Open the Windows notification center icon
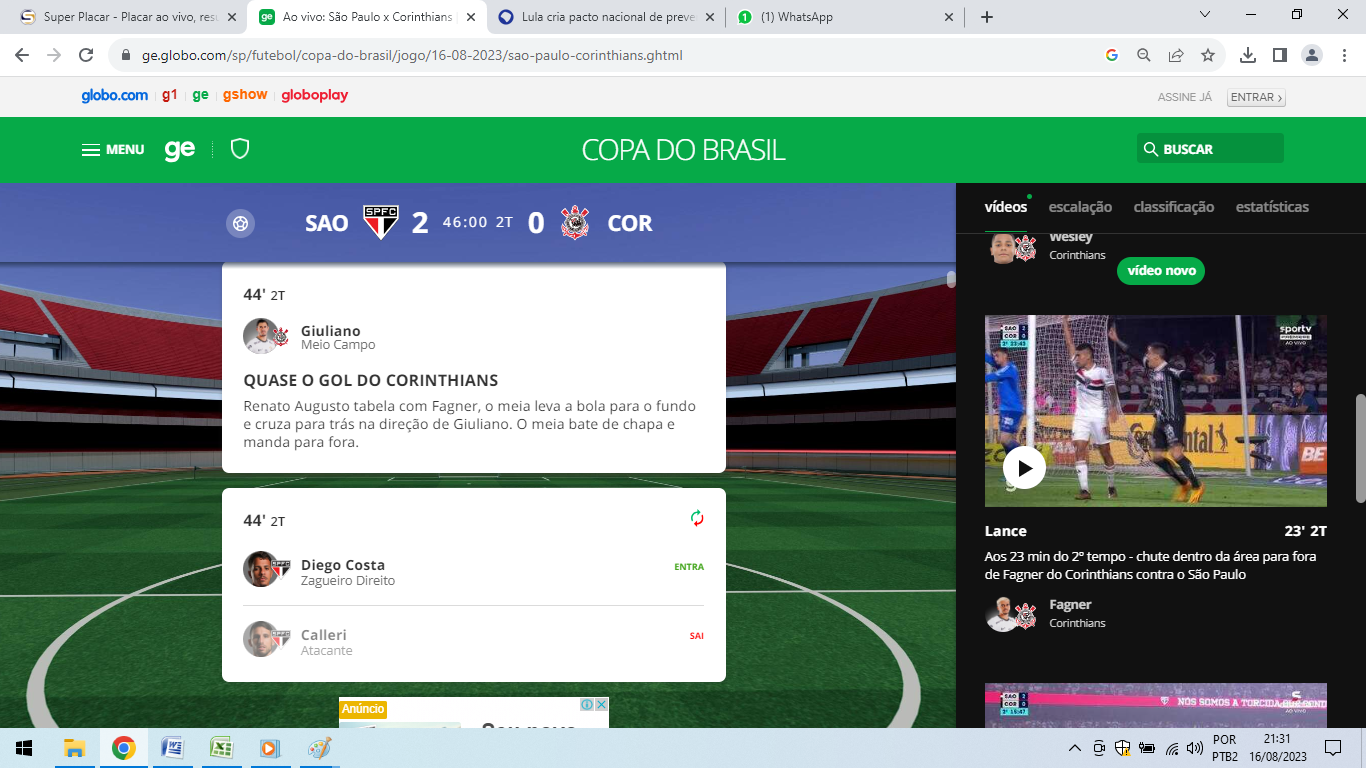The image size is (1366, 768). coord(1333,748)
